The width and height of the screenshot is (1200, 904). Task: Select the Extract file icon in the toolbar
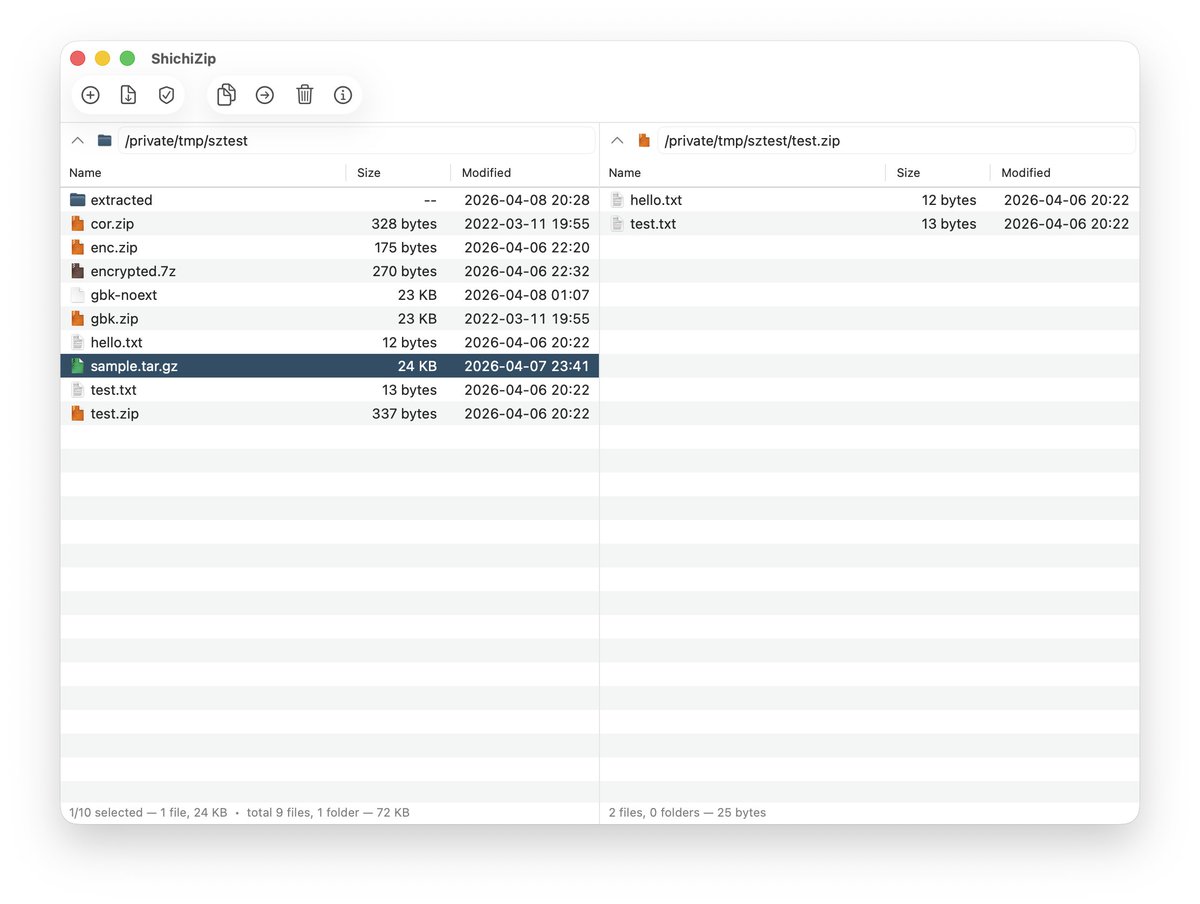[x=127, y=94]
